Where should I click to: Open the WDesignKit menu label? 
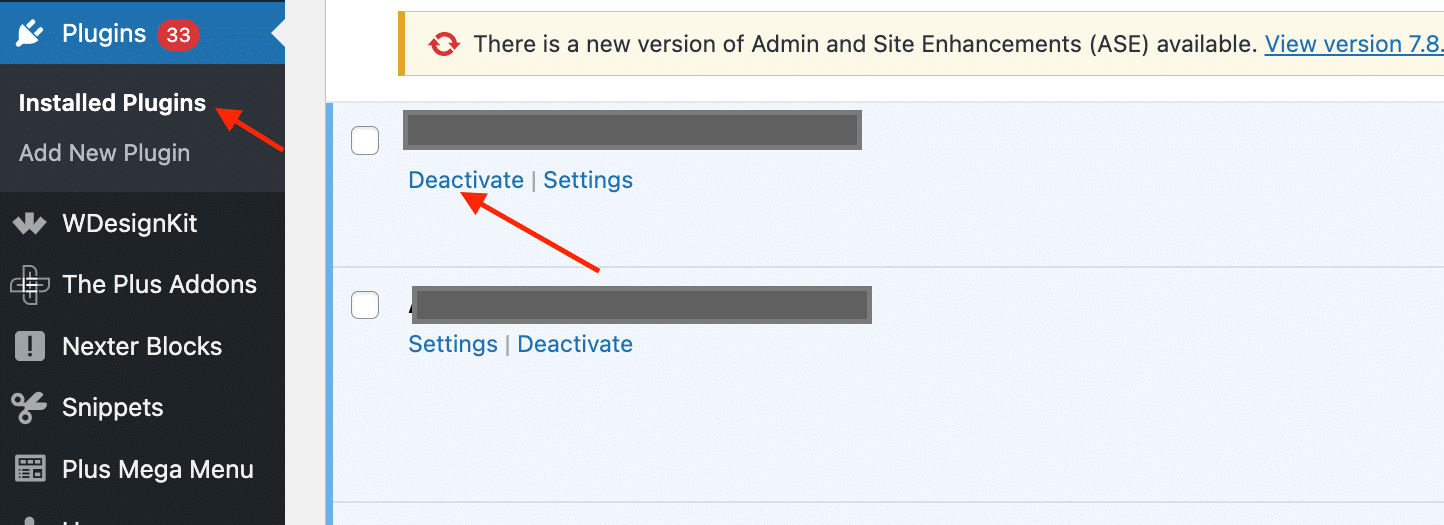[x=130, y=223]
